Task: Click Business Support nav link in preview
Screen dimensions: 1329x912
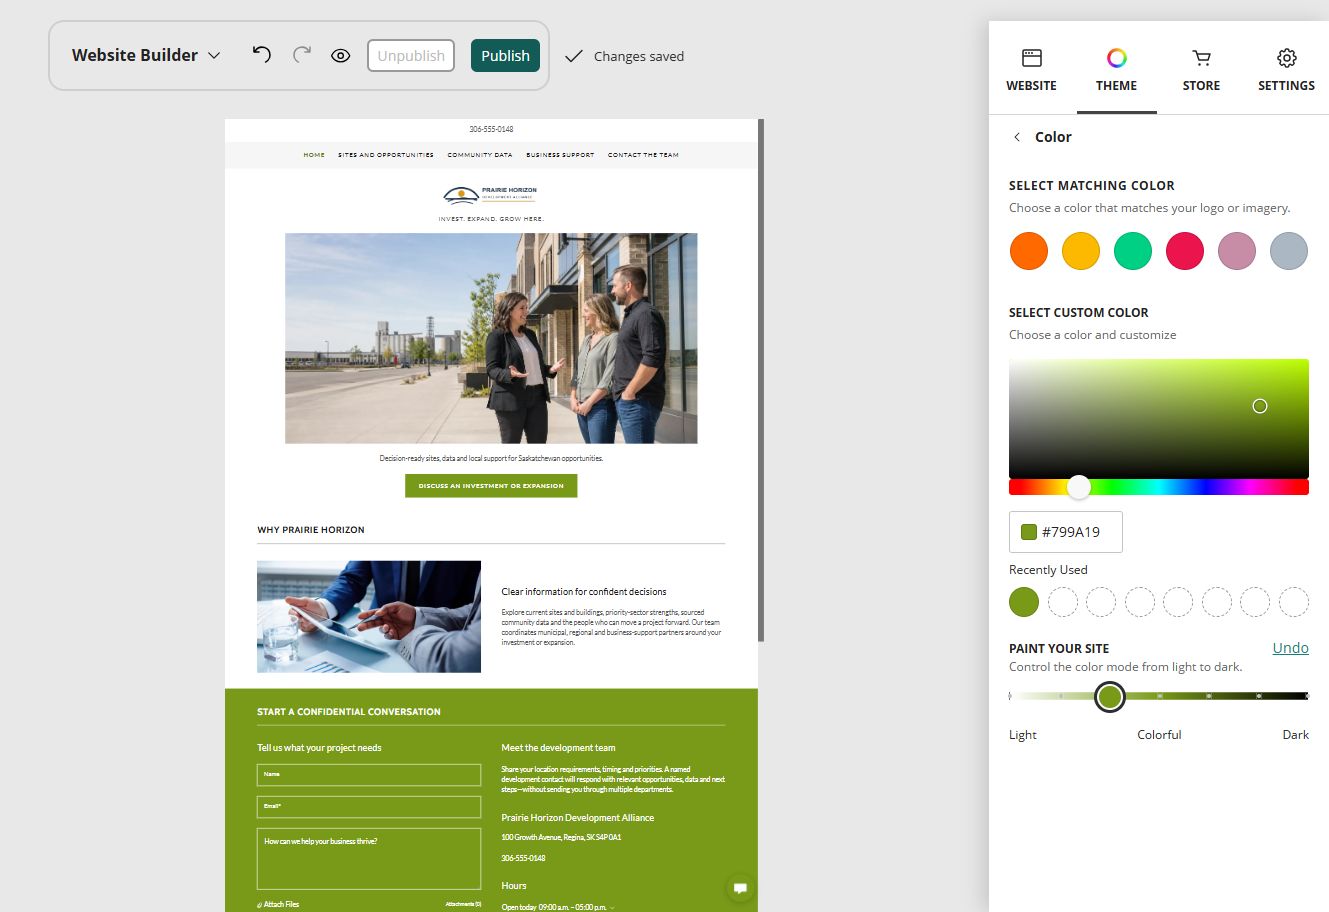Action: click(x=560, y=155)
